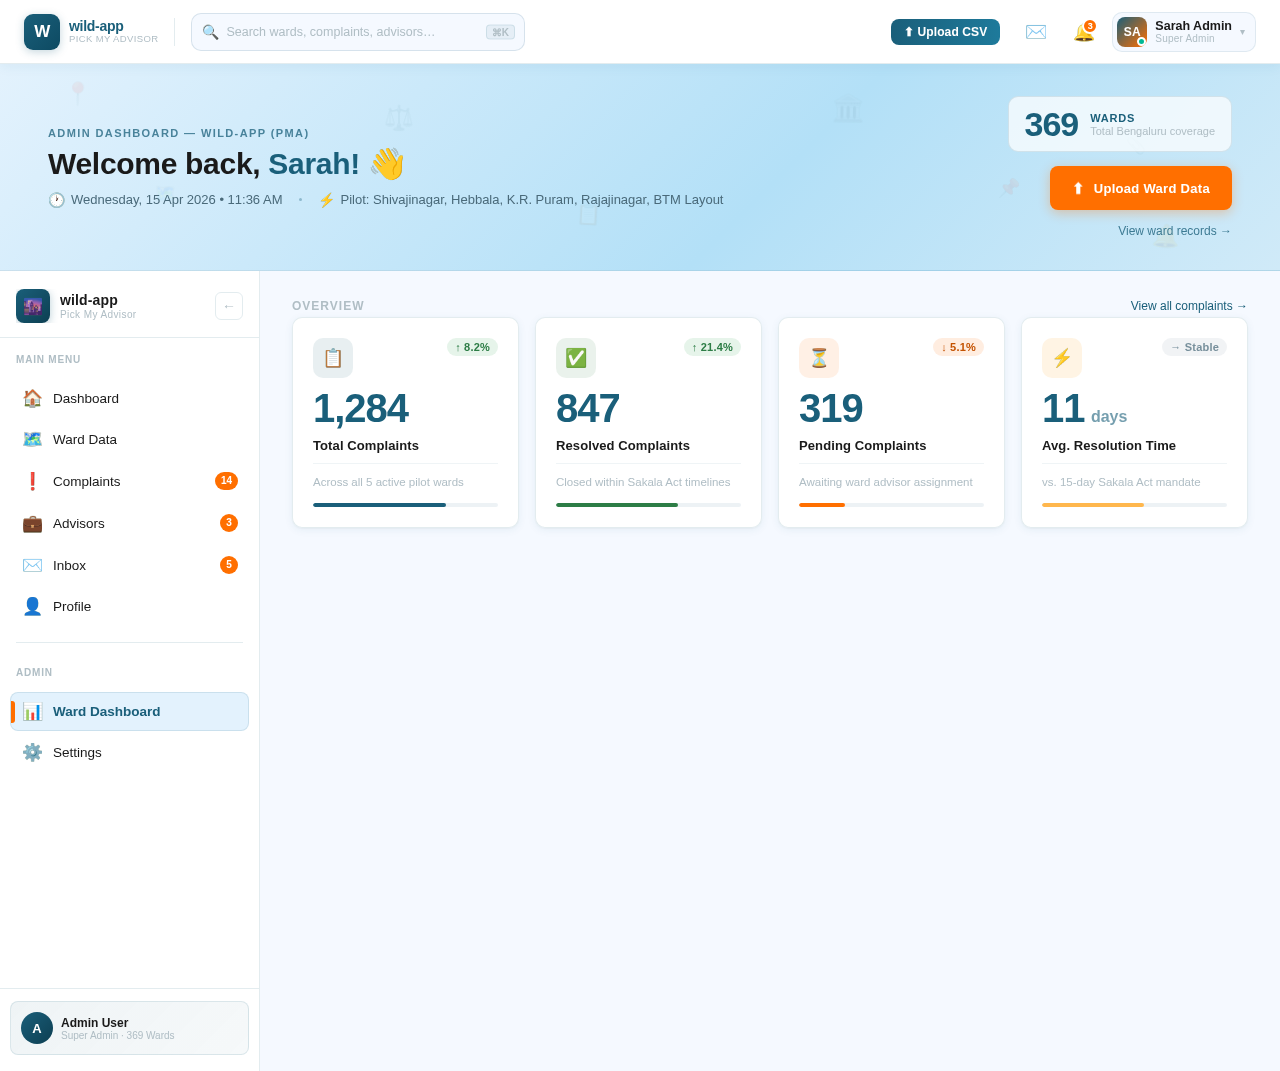This screenshot has width=1280, height=1071.
Task: Click the 369 Wards coverage card
Action: point(1120,124)
